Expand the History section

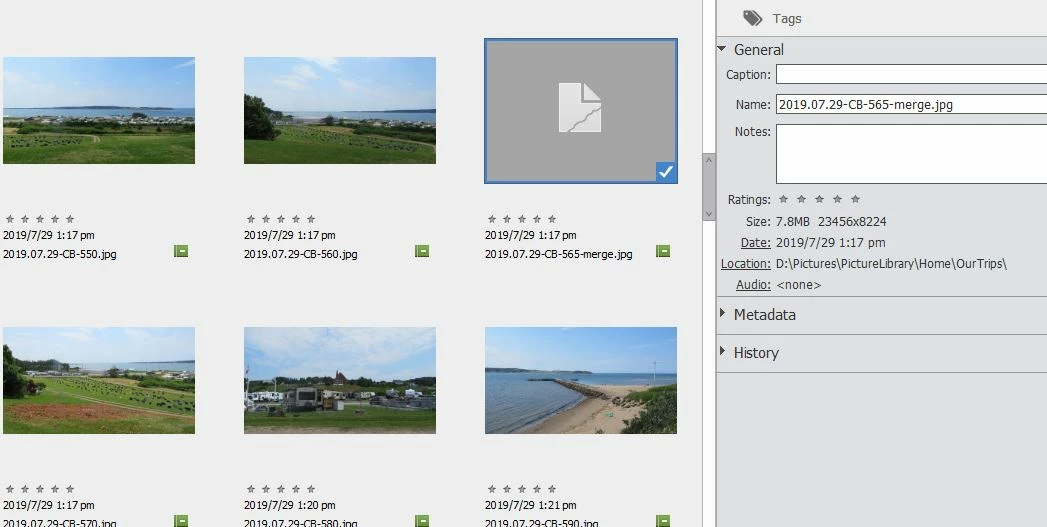click(722, 351)
